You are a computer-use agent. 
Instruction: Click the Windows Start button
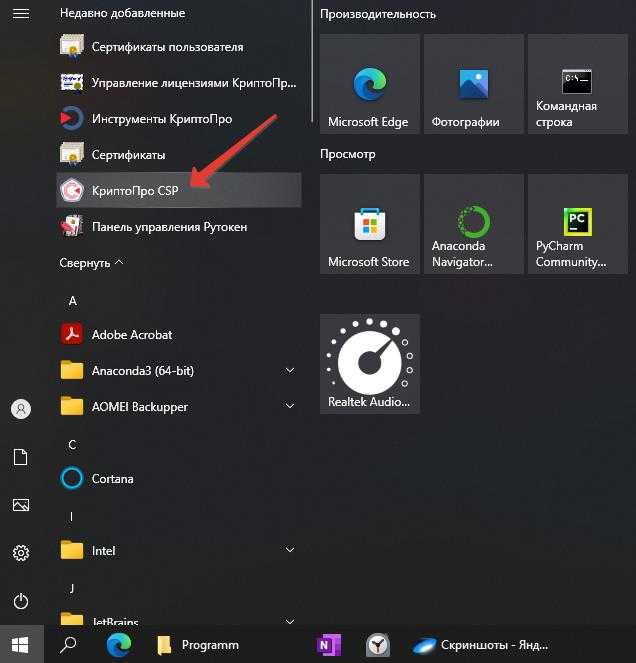coord(21,644)
